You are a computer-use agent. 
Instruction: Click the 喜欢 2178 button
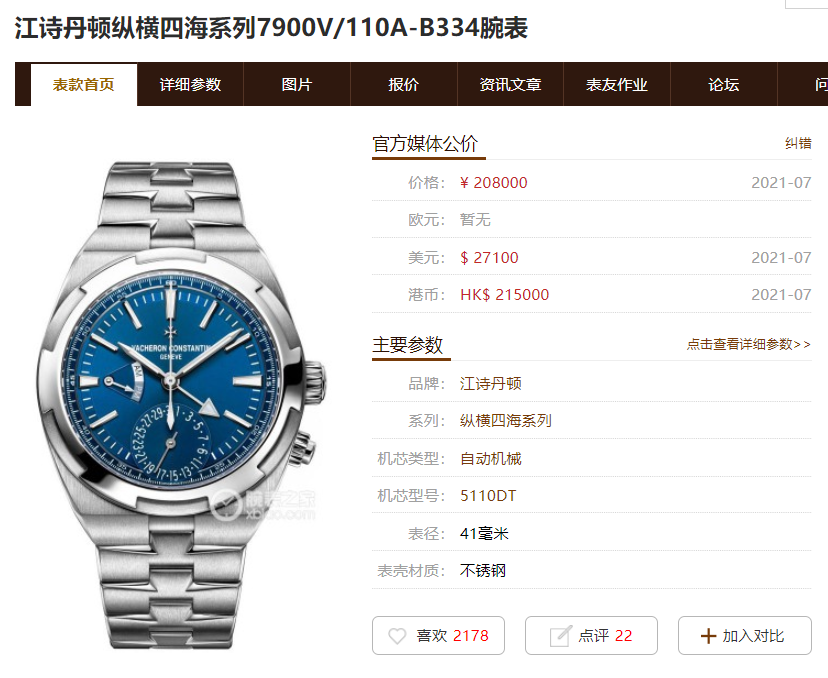tap(438, 636)
